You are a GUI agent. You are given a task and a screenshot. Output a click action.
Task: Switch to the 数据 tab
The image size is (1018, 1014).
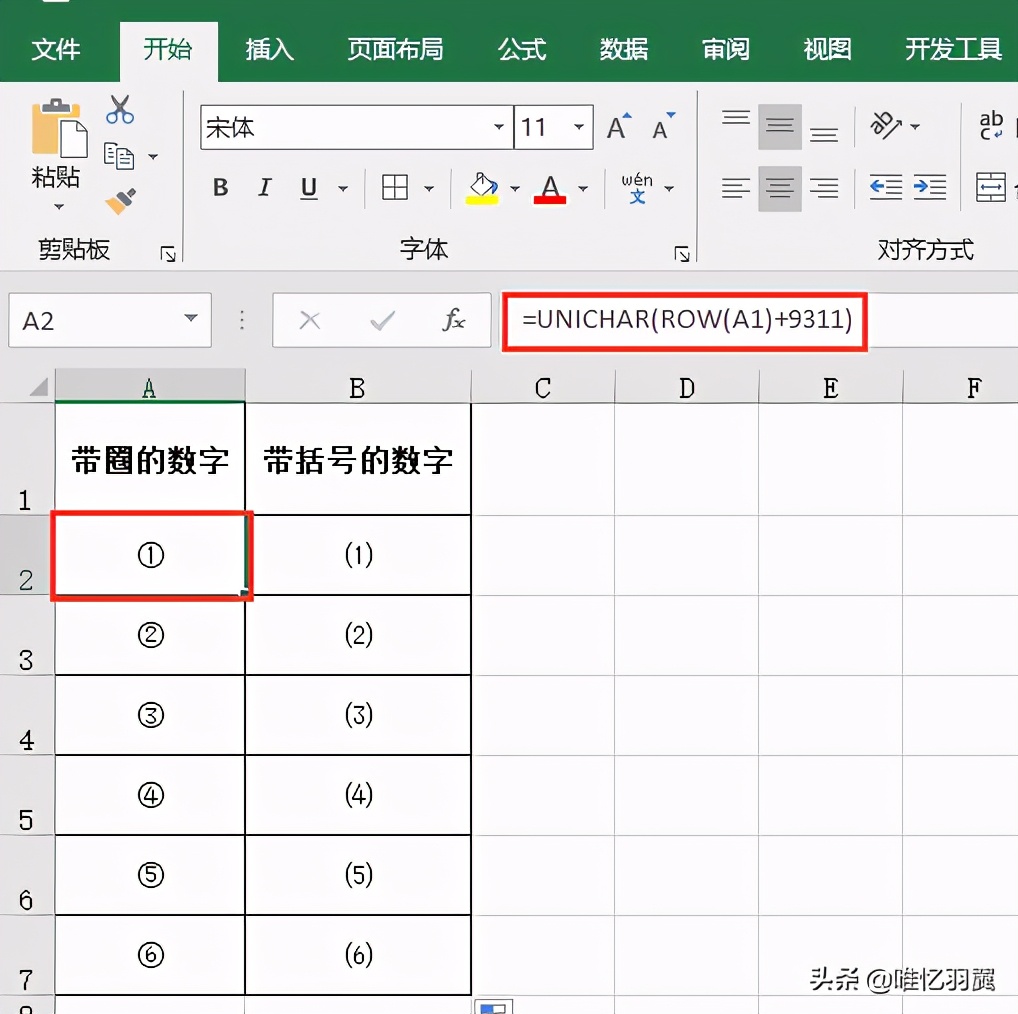[624, 49]
